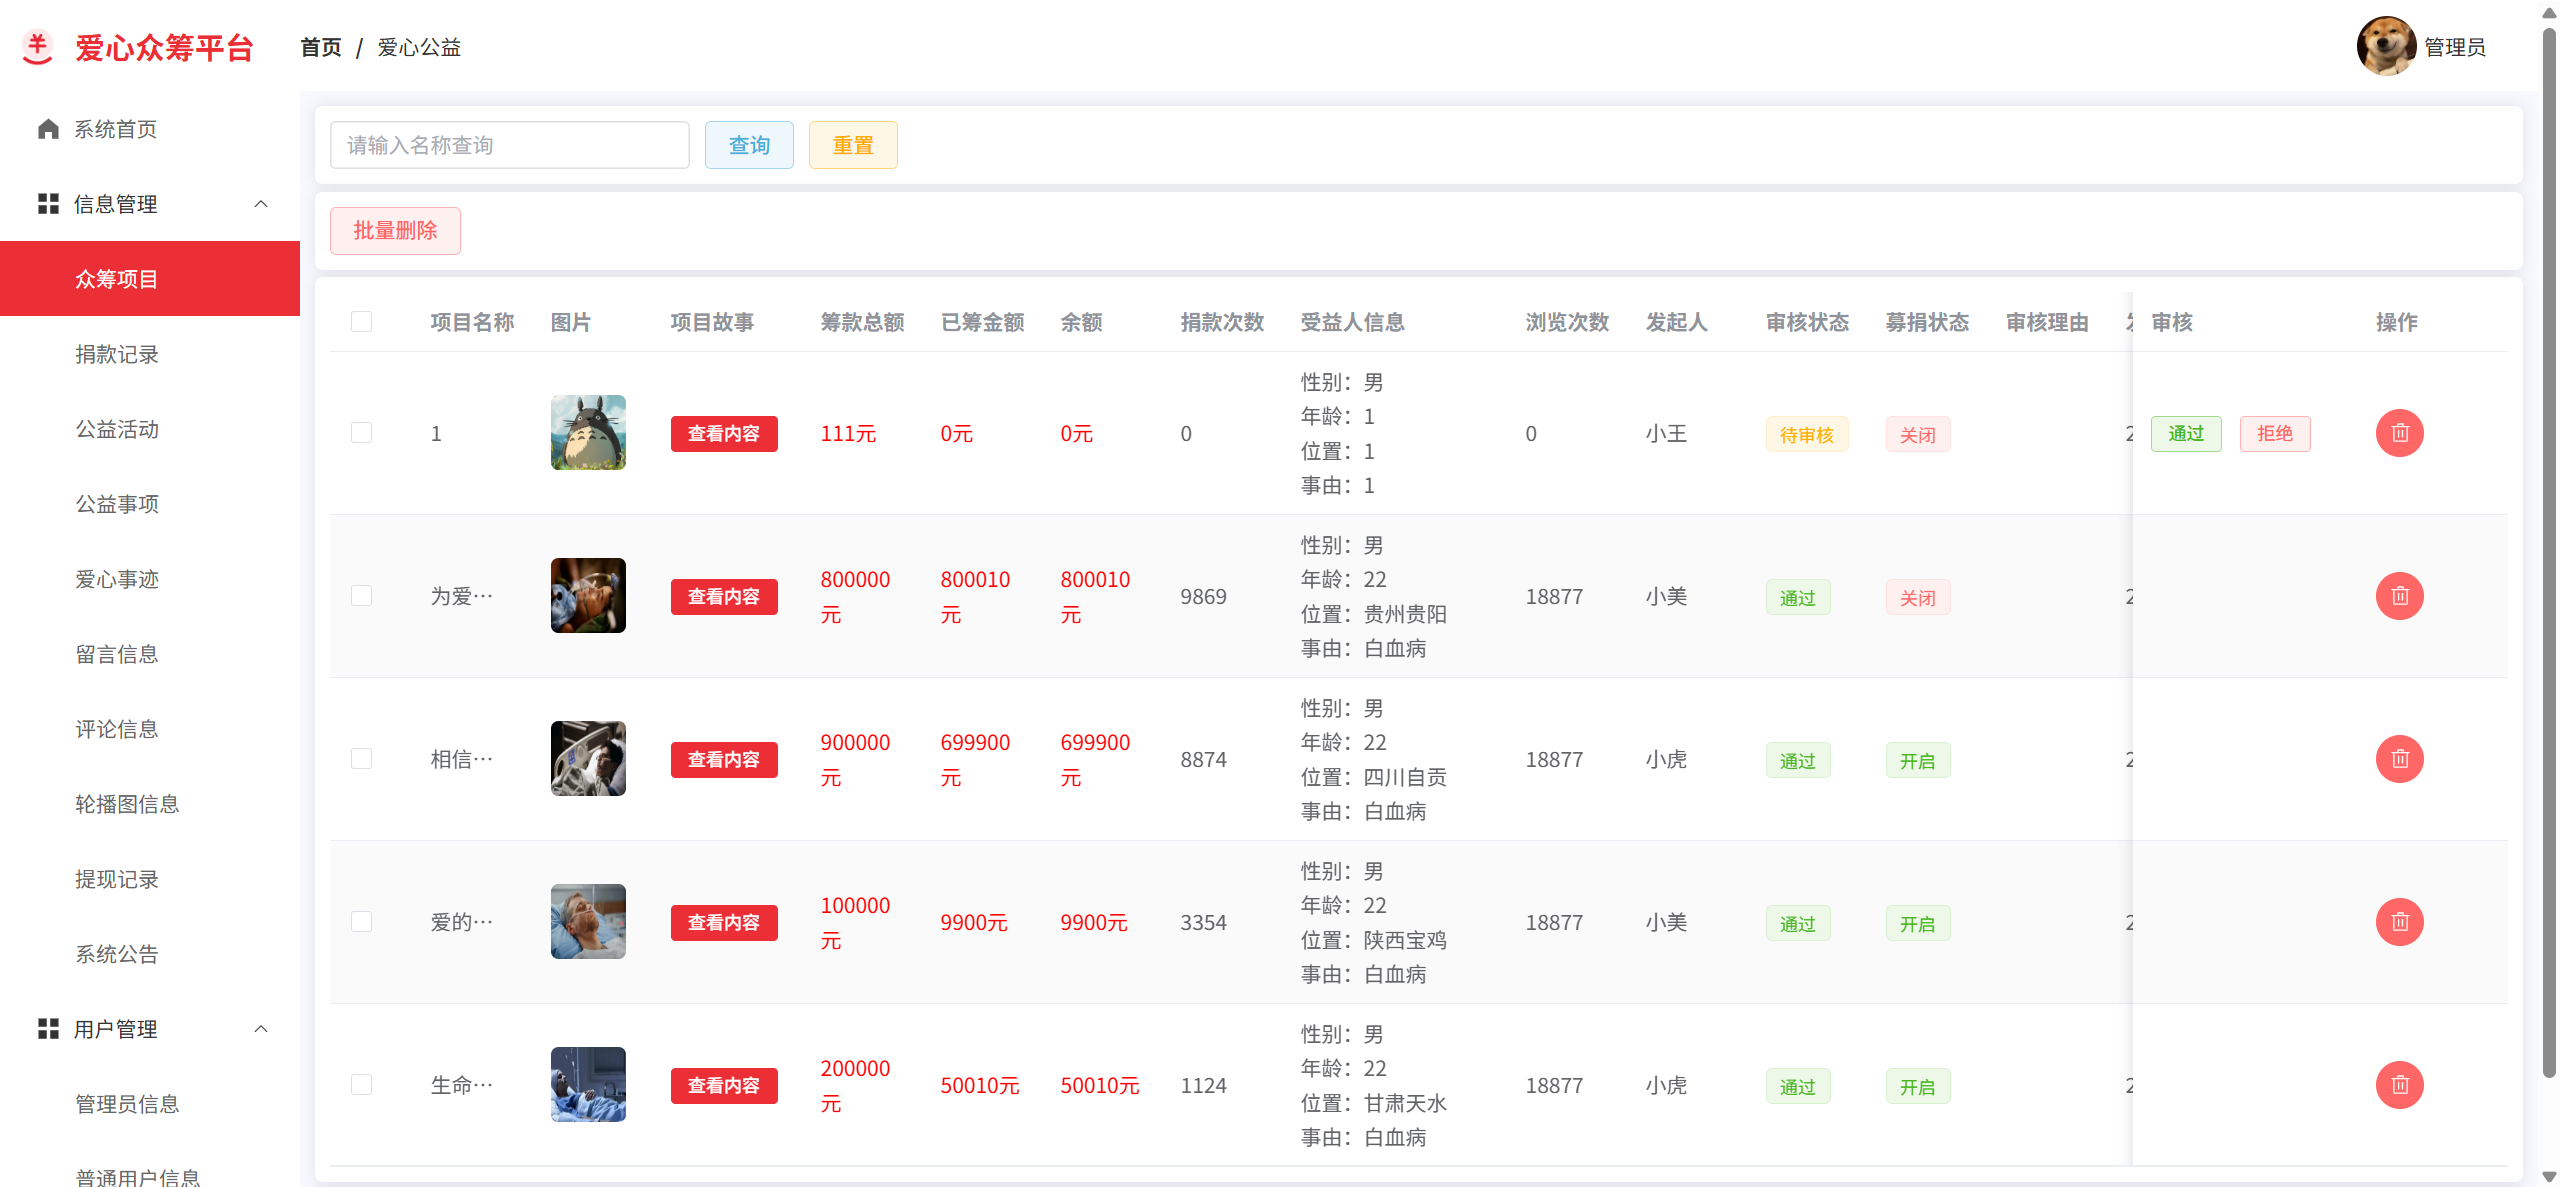The image size is (2560, 1187).
Task: Select the checkbox for the 生命 project row
Action: point(361,1085)
